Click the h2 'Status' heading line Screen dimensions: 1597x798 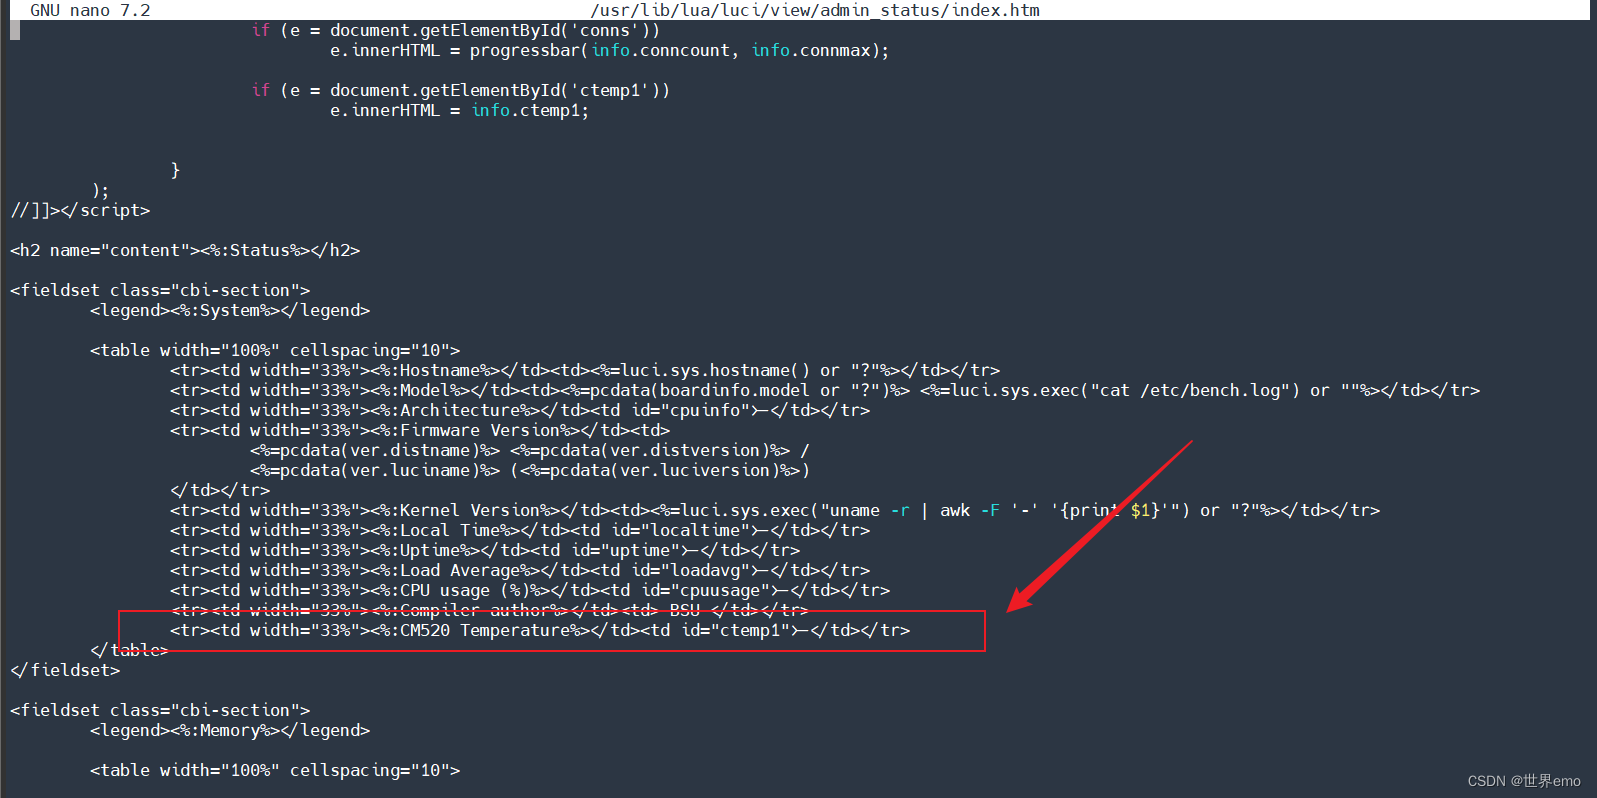click(185, 250)
